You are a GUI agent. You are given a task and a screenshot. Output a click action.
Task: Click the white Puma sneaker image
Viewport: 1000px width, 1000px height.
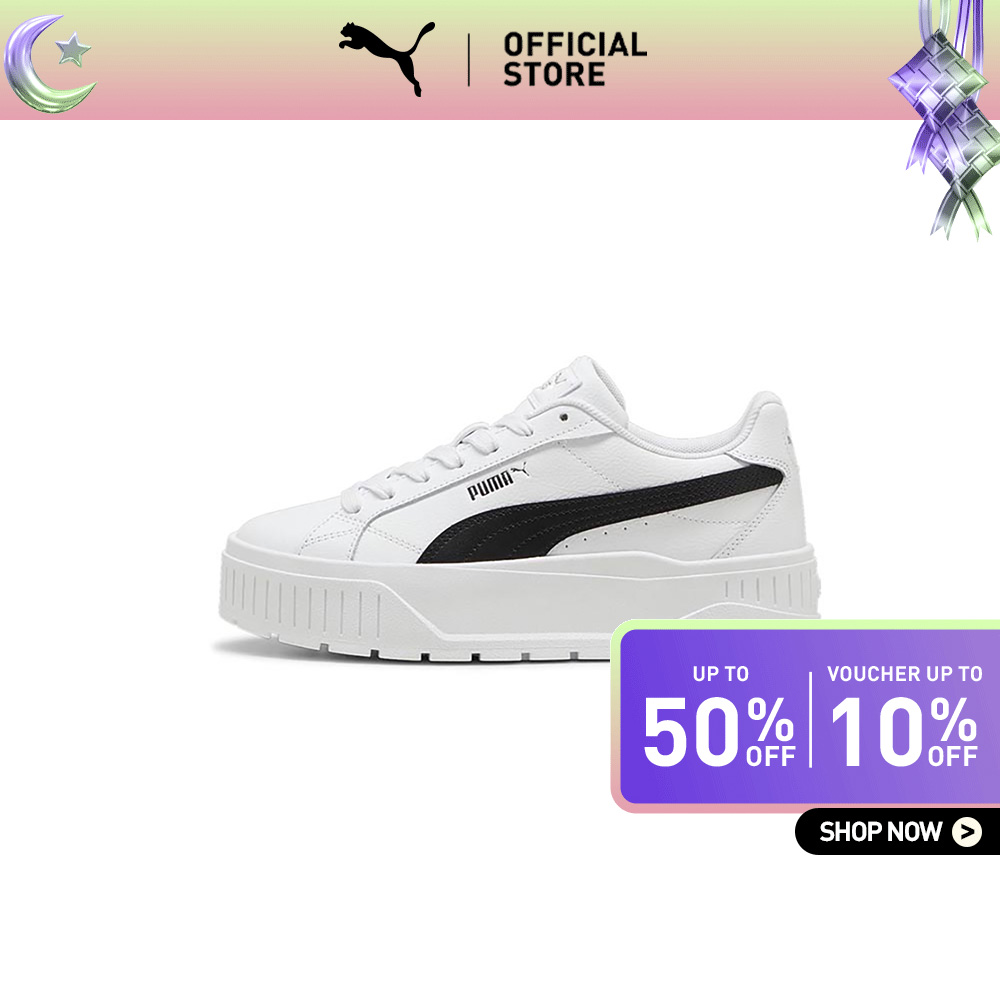click(518, 508)
